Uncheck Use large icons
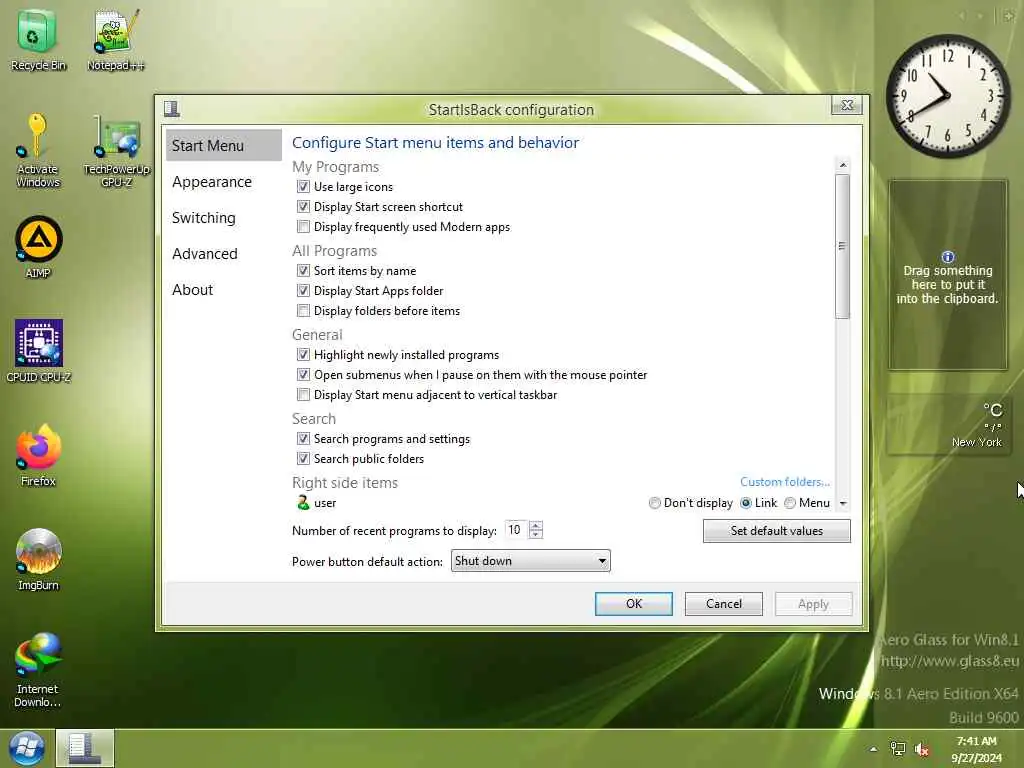This screenshot has height=768, width=1024. click(x=303, y=186)
